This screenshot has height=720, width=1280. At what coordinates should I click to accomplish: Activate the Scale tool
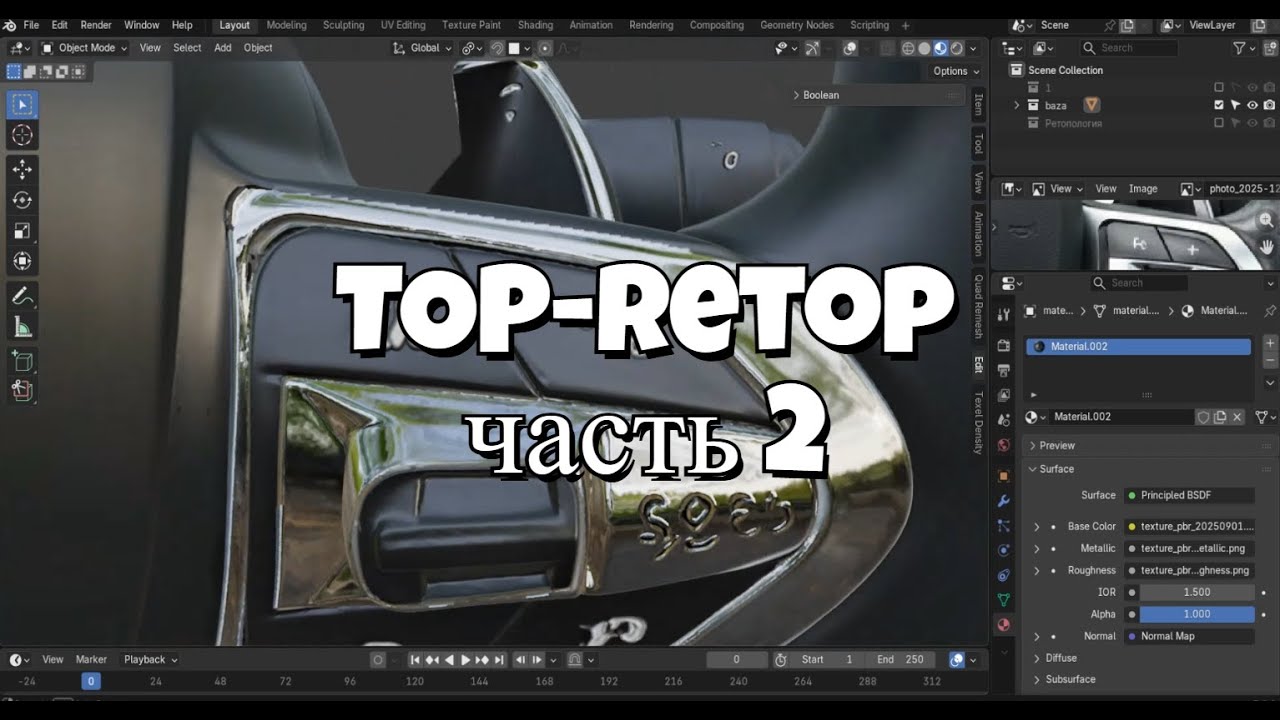tap(22, 231)
